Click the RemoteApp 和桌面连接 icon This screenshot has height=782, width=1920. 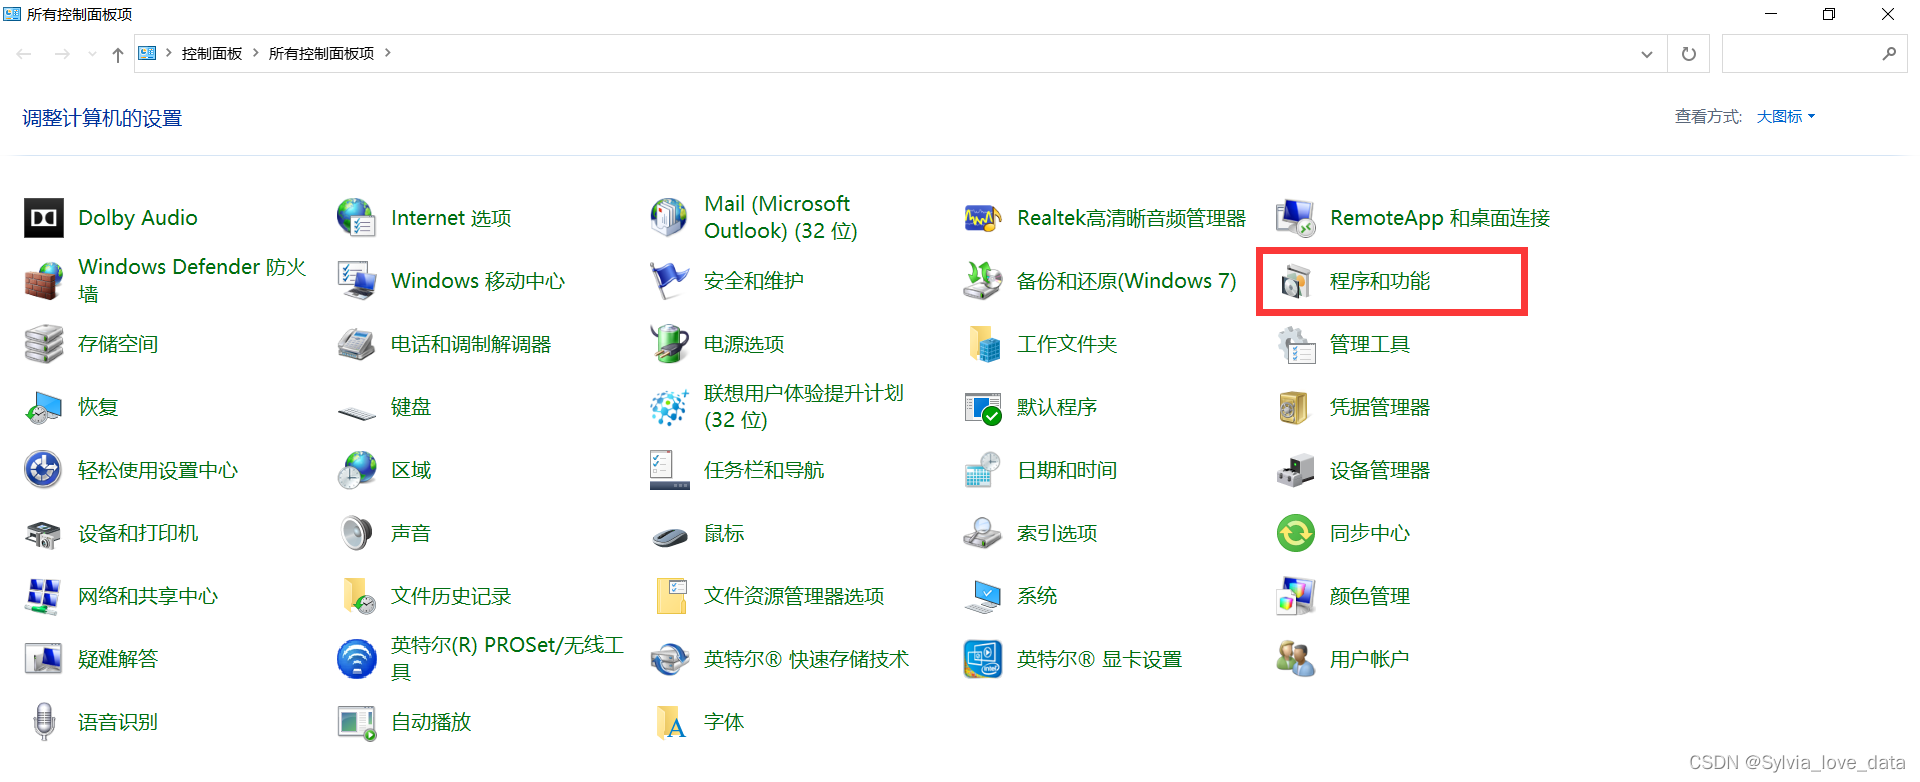coord(1296,218)
